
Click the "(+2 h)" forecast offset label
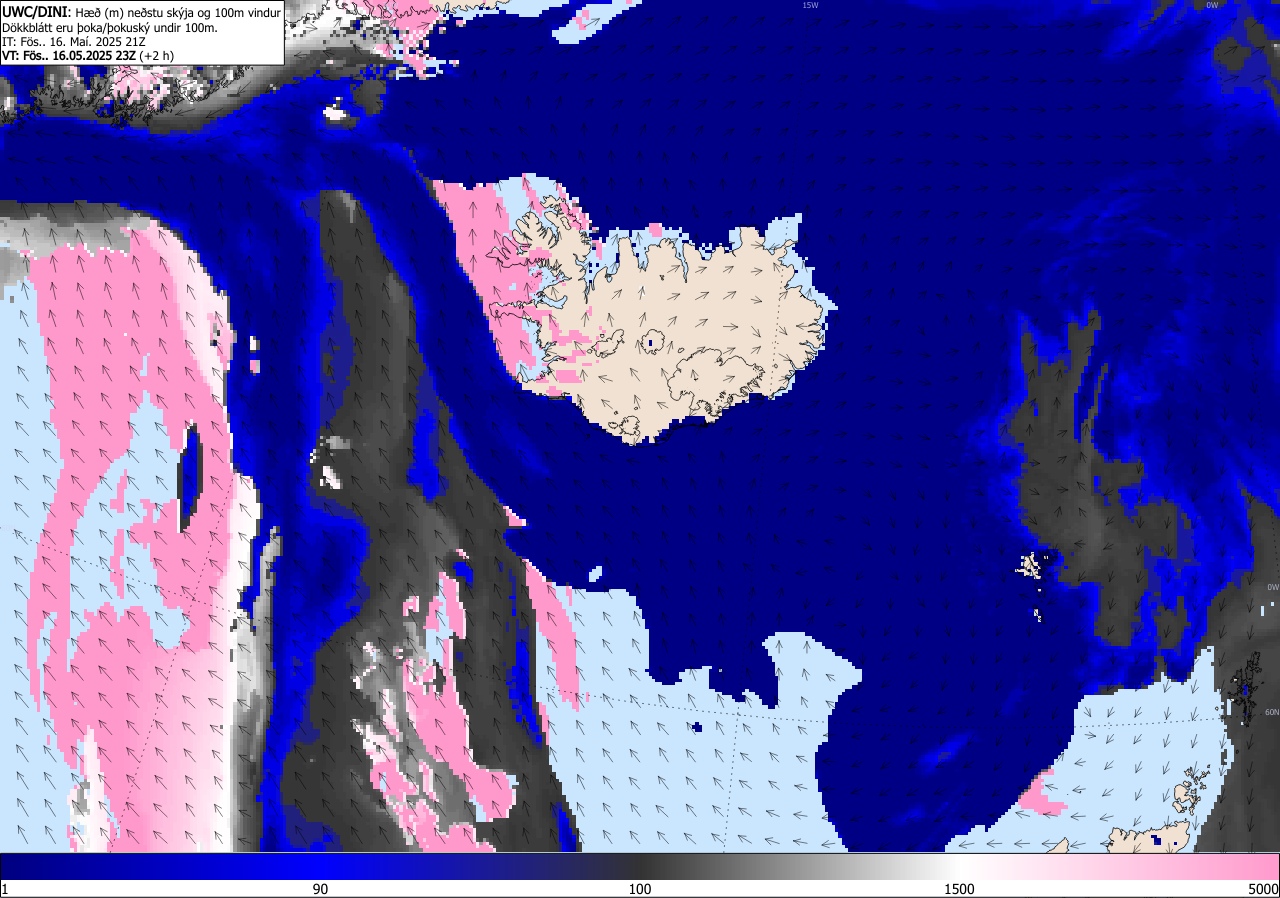pyautogui.click(x=157, y=56)
